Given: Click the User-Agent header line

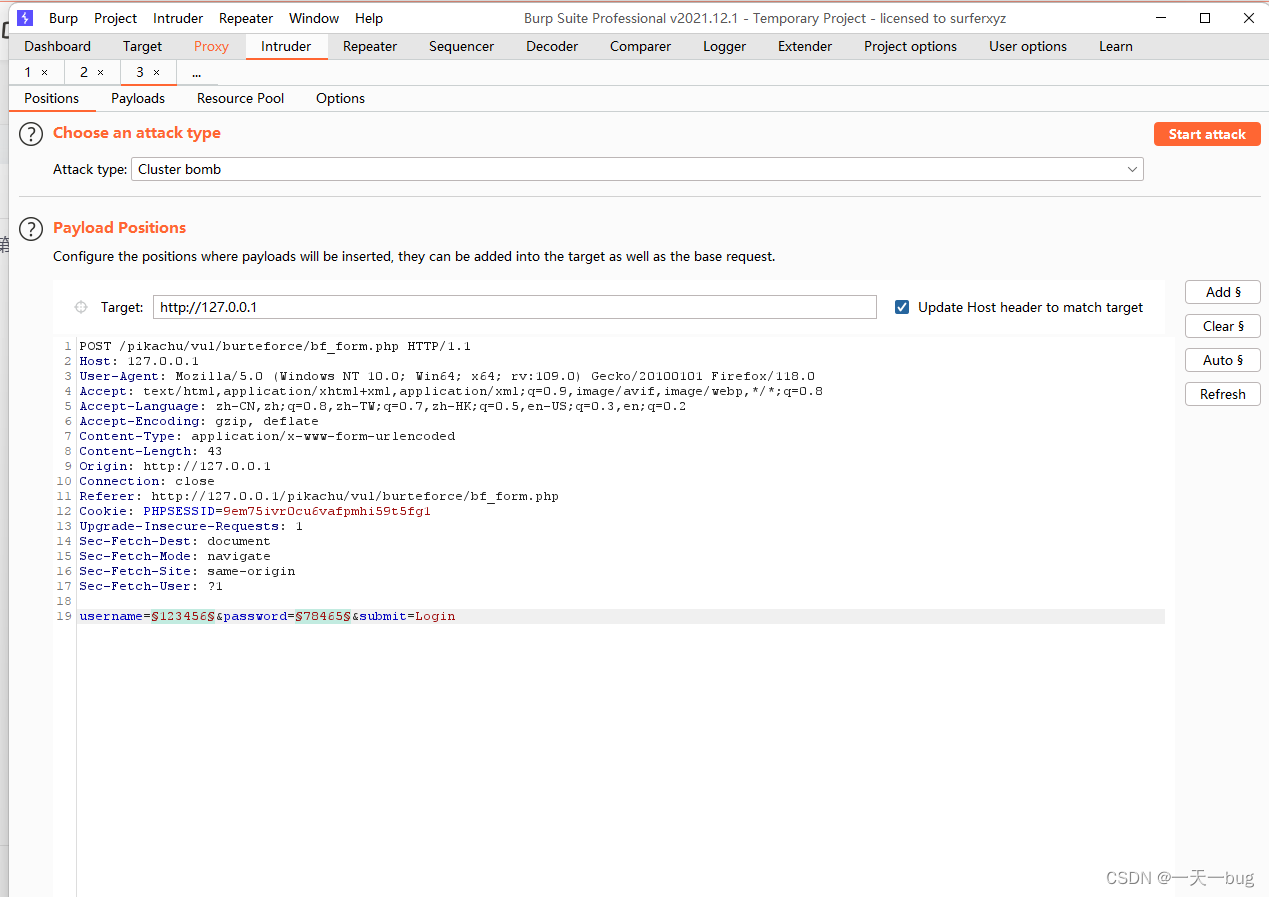Looking at the screenshot, I should click(x=447, y=376).
